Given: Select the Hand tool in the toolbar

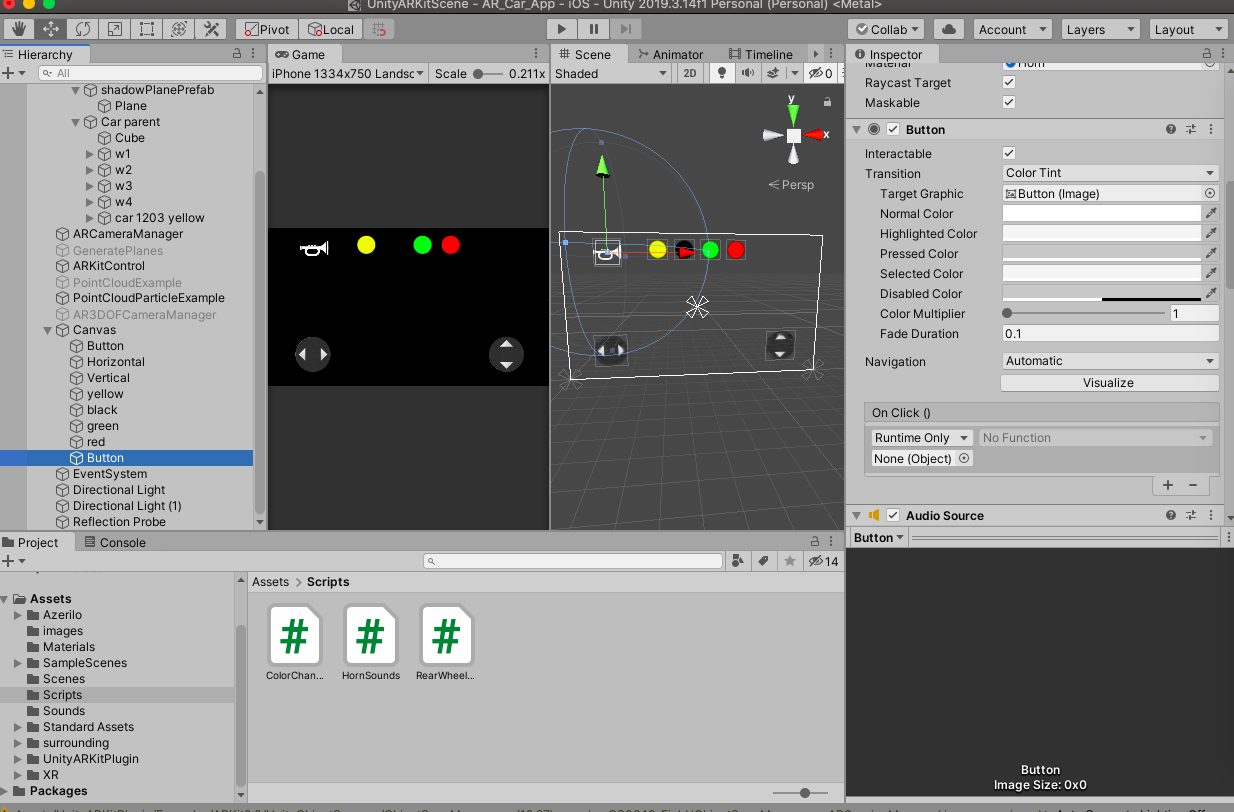Looking at the screenshot, I should 19,29.
